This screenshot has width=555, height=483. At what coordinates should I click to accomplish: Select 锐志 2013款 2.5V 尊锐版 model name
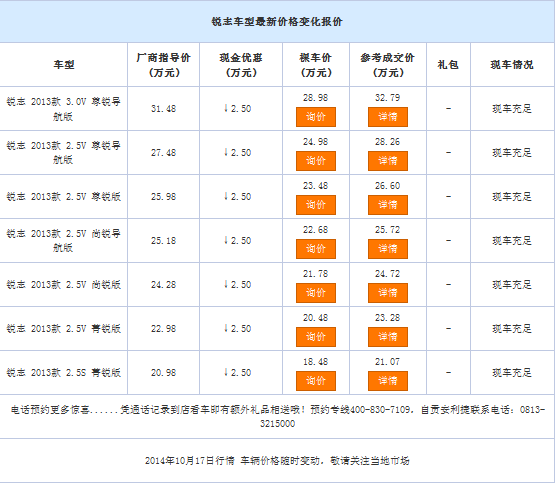(x=63, y=196)
